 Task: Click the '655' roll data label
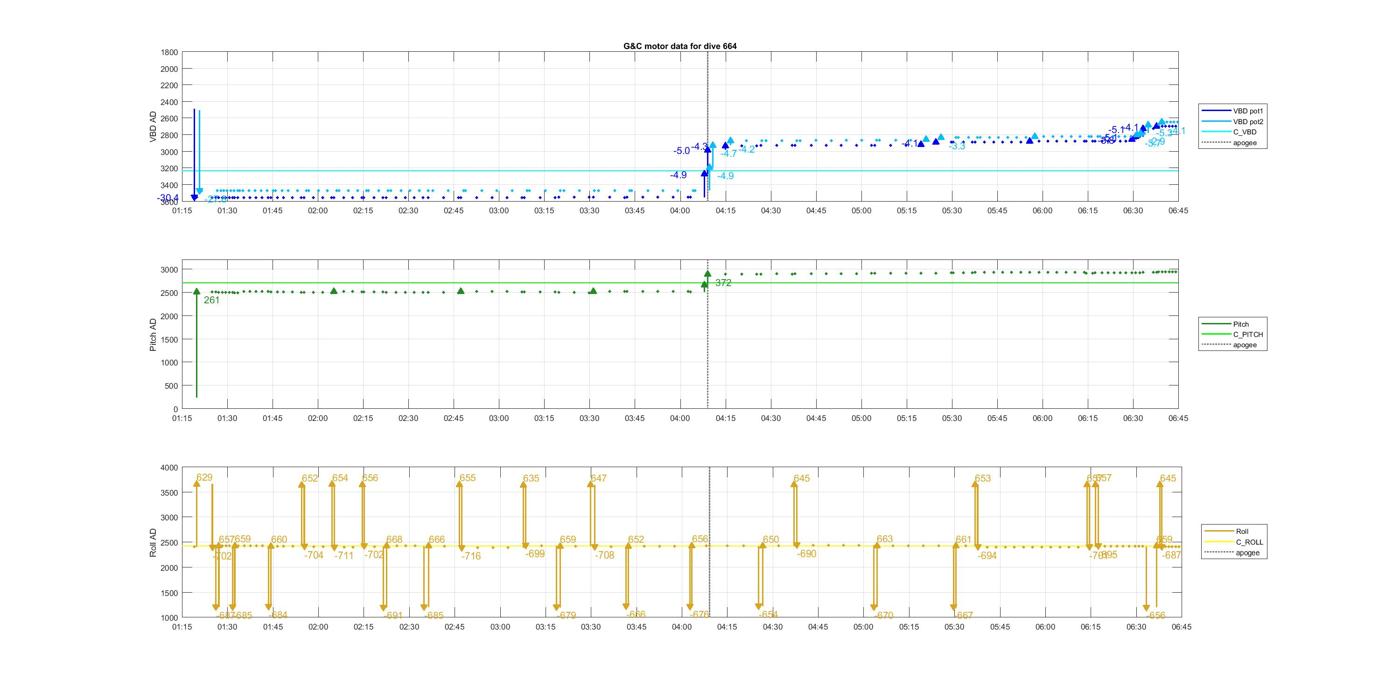(x=467, y=478)
